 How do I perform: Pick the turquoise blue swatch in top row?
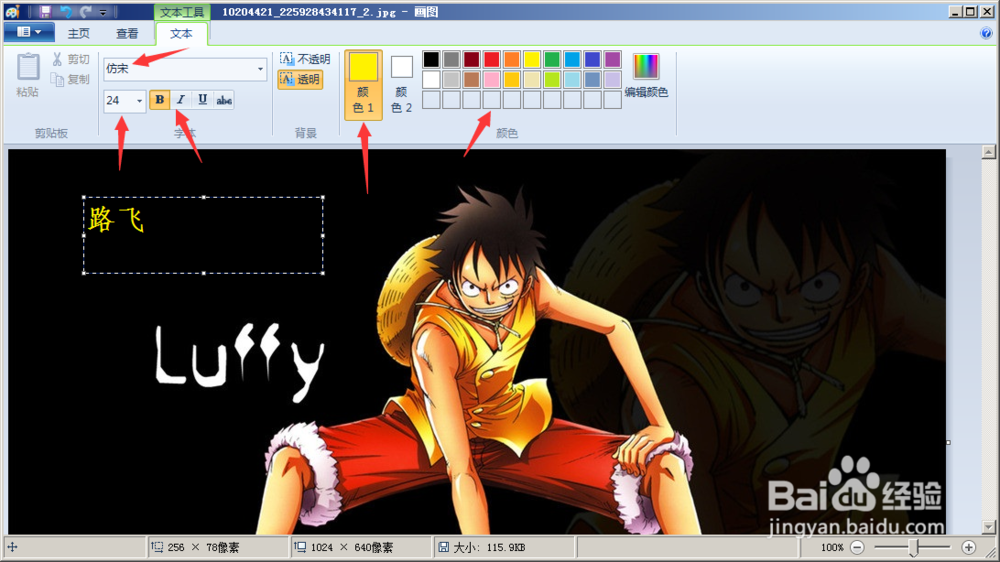pos(572,59)
